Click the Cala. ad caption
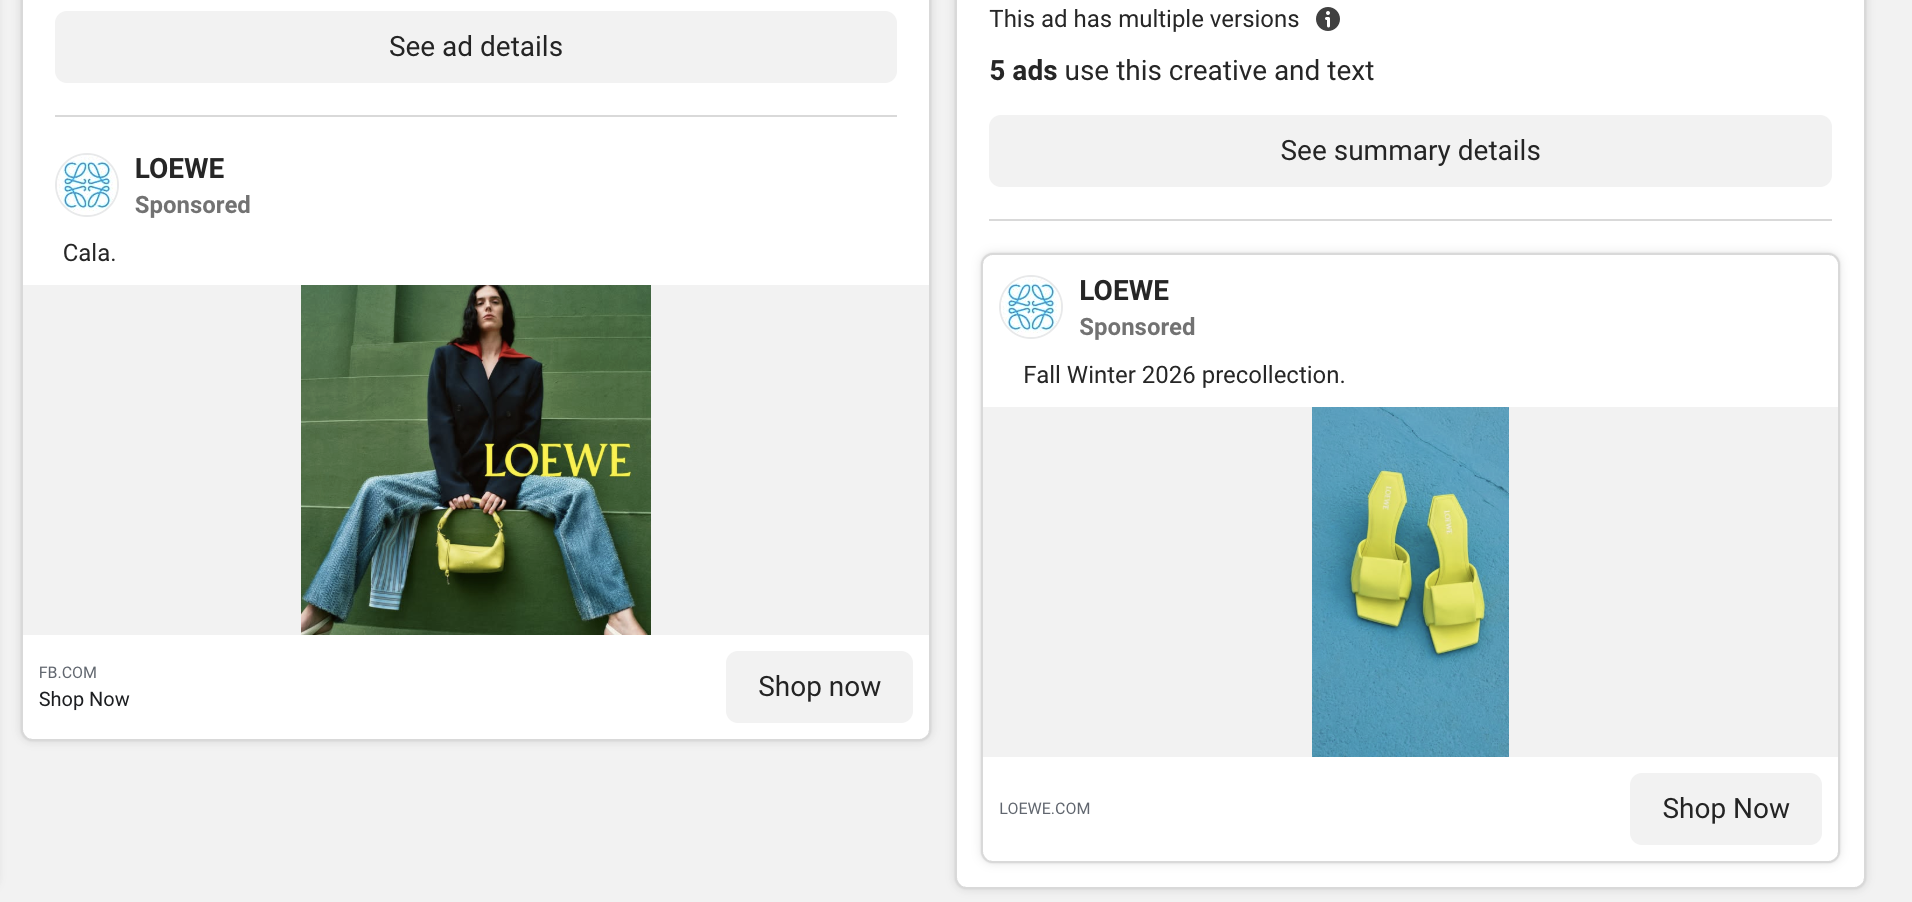 89,253
